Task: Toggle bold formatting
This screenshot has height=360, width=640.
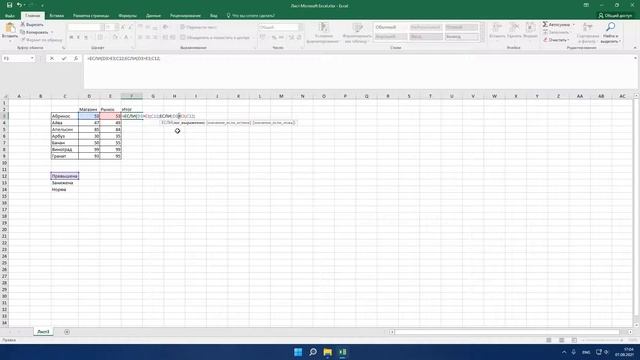Action: point(71,37)
